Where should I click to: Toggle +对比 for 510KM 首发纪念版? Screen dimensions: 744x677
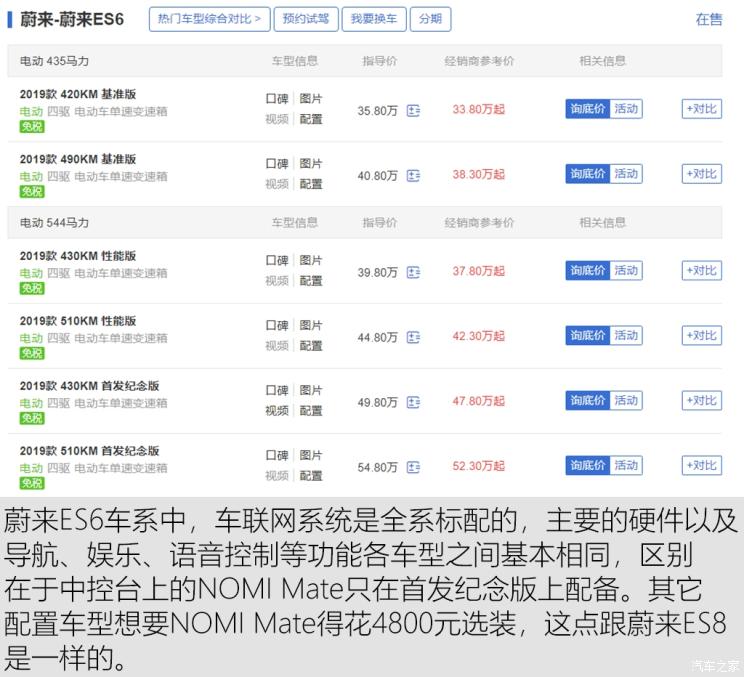coord(701,465)
